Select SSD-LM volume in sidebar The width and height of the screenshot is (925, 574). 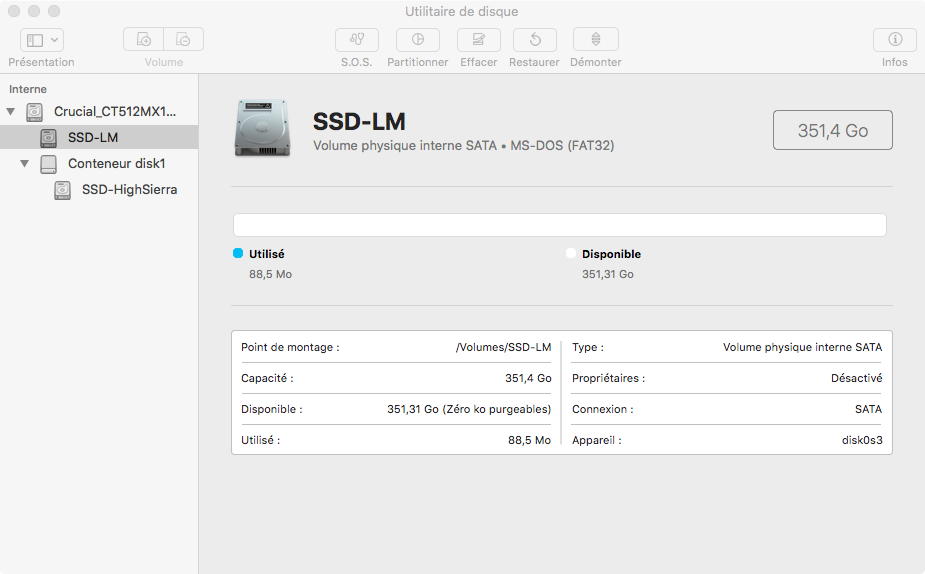click(x=93, y=137)
